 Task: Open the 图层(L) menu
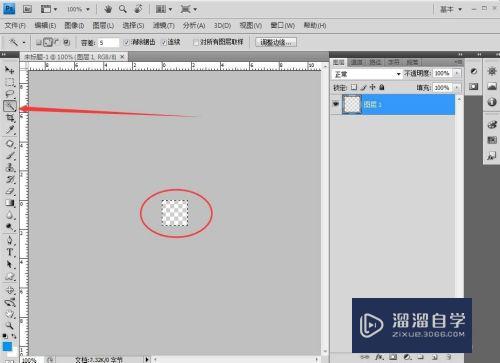(x=103, y=25)
